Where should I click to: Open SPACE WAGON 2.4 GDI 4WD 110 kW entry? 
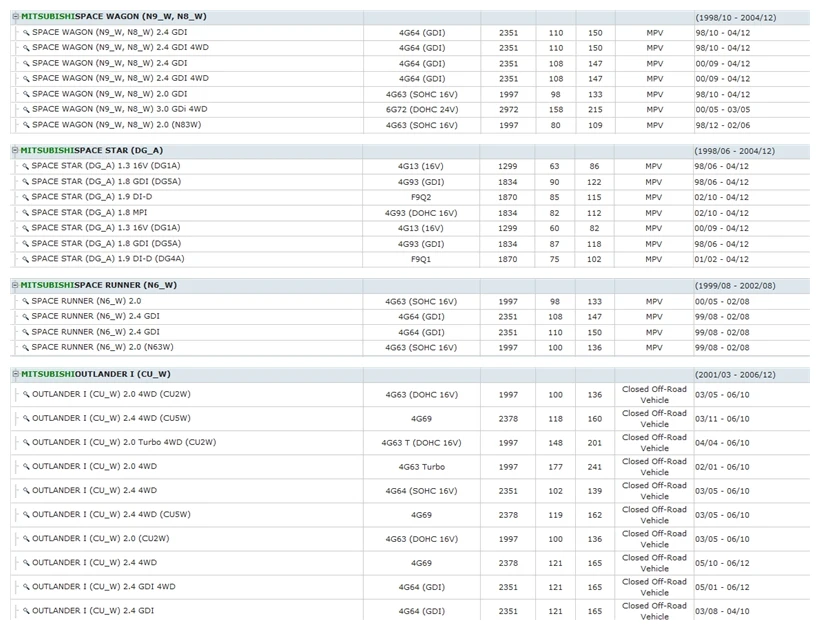[x=120, y=48]
